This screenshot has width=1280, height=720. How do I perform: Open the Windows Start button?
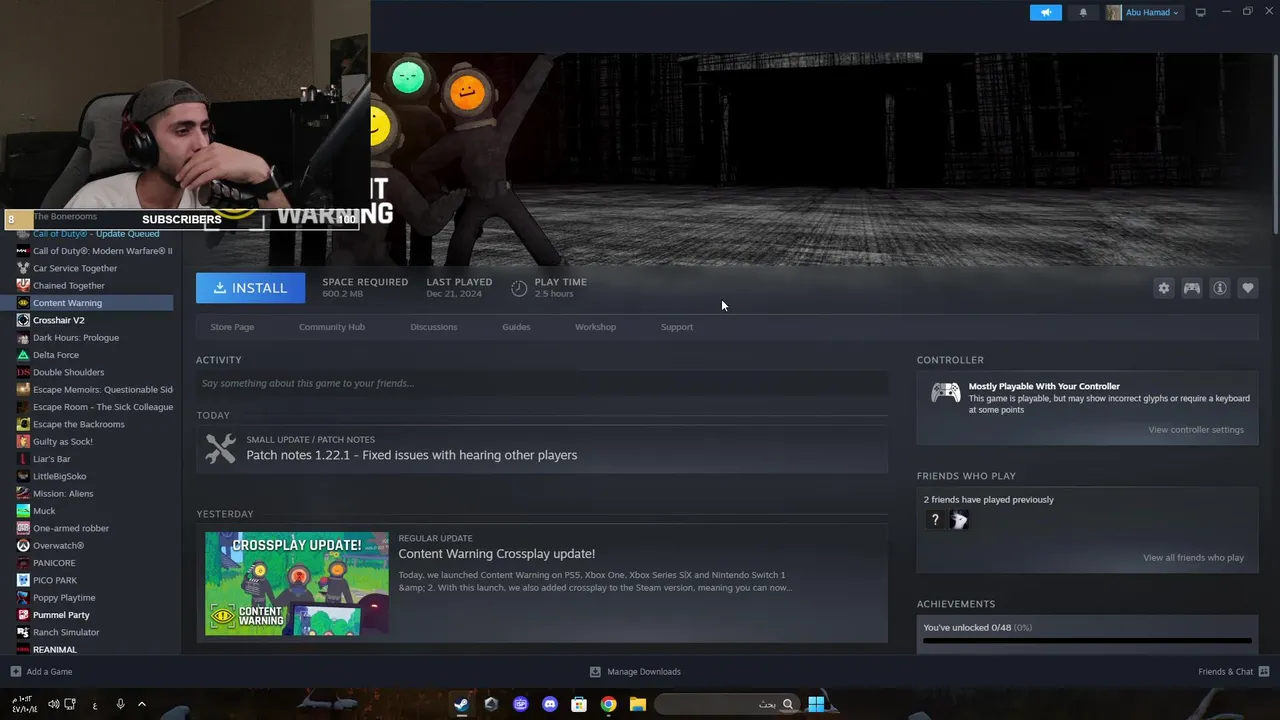click(x=816, y=704)
